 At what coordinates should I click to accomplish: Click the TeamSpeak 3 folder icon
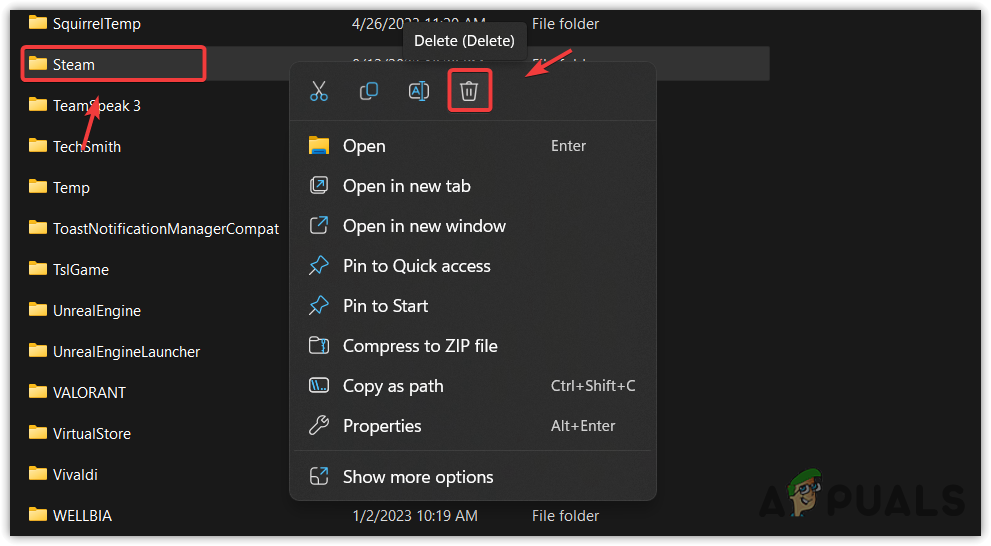click(38, 104)
